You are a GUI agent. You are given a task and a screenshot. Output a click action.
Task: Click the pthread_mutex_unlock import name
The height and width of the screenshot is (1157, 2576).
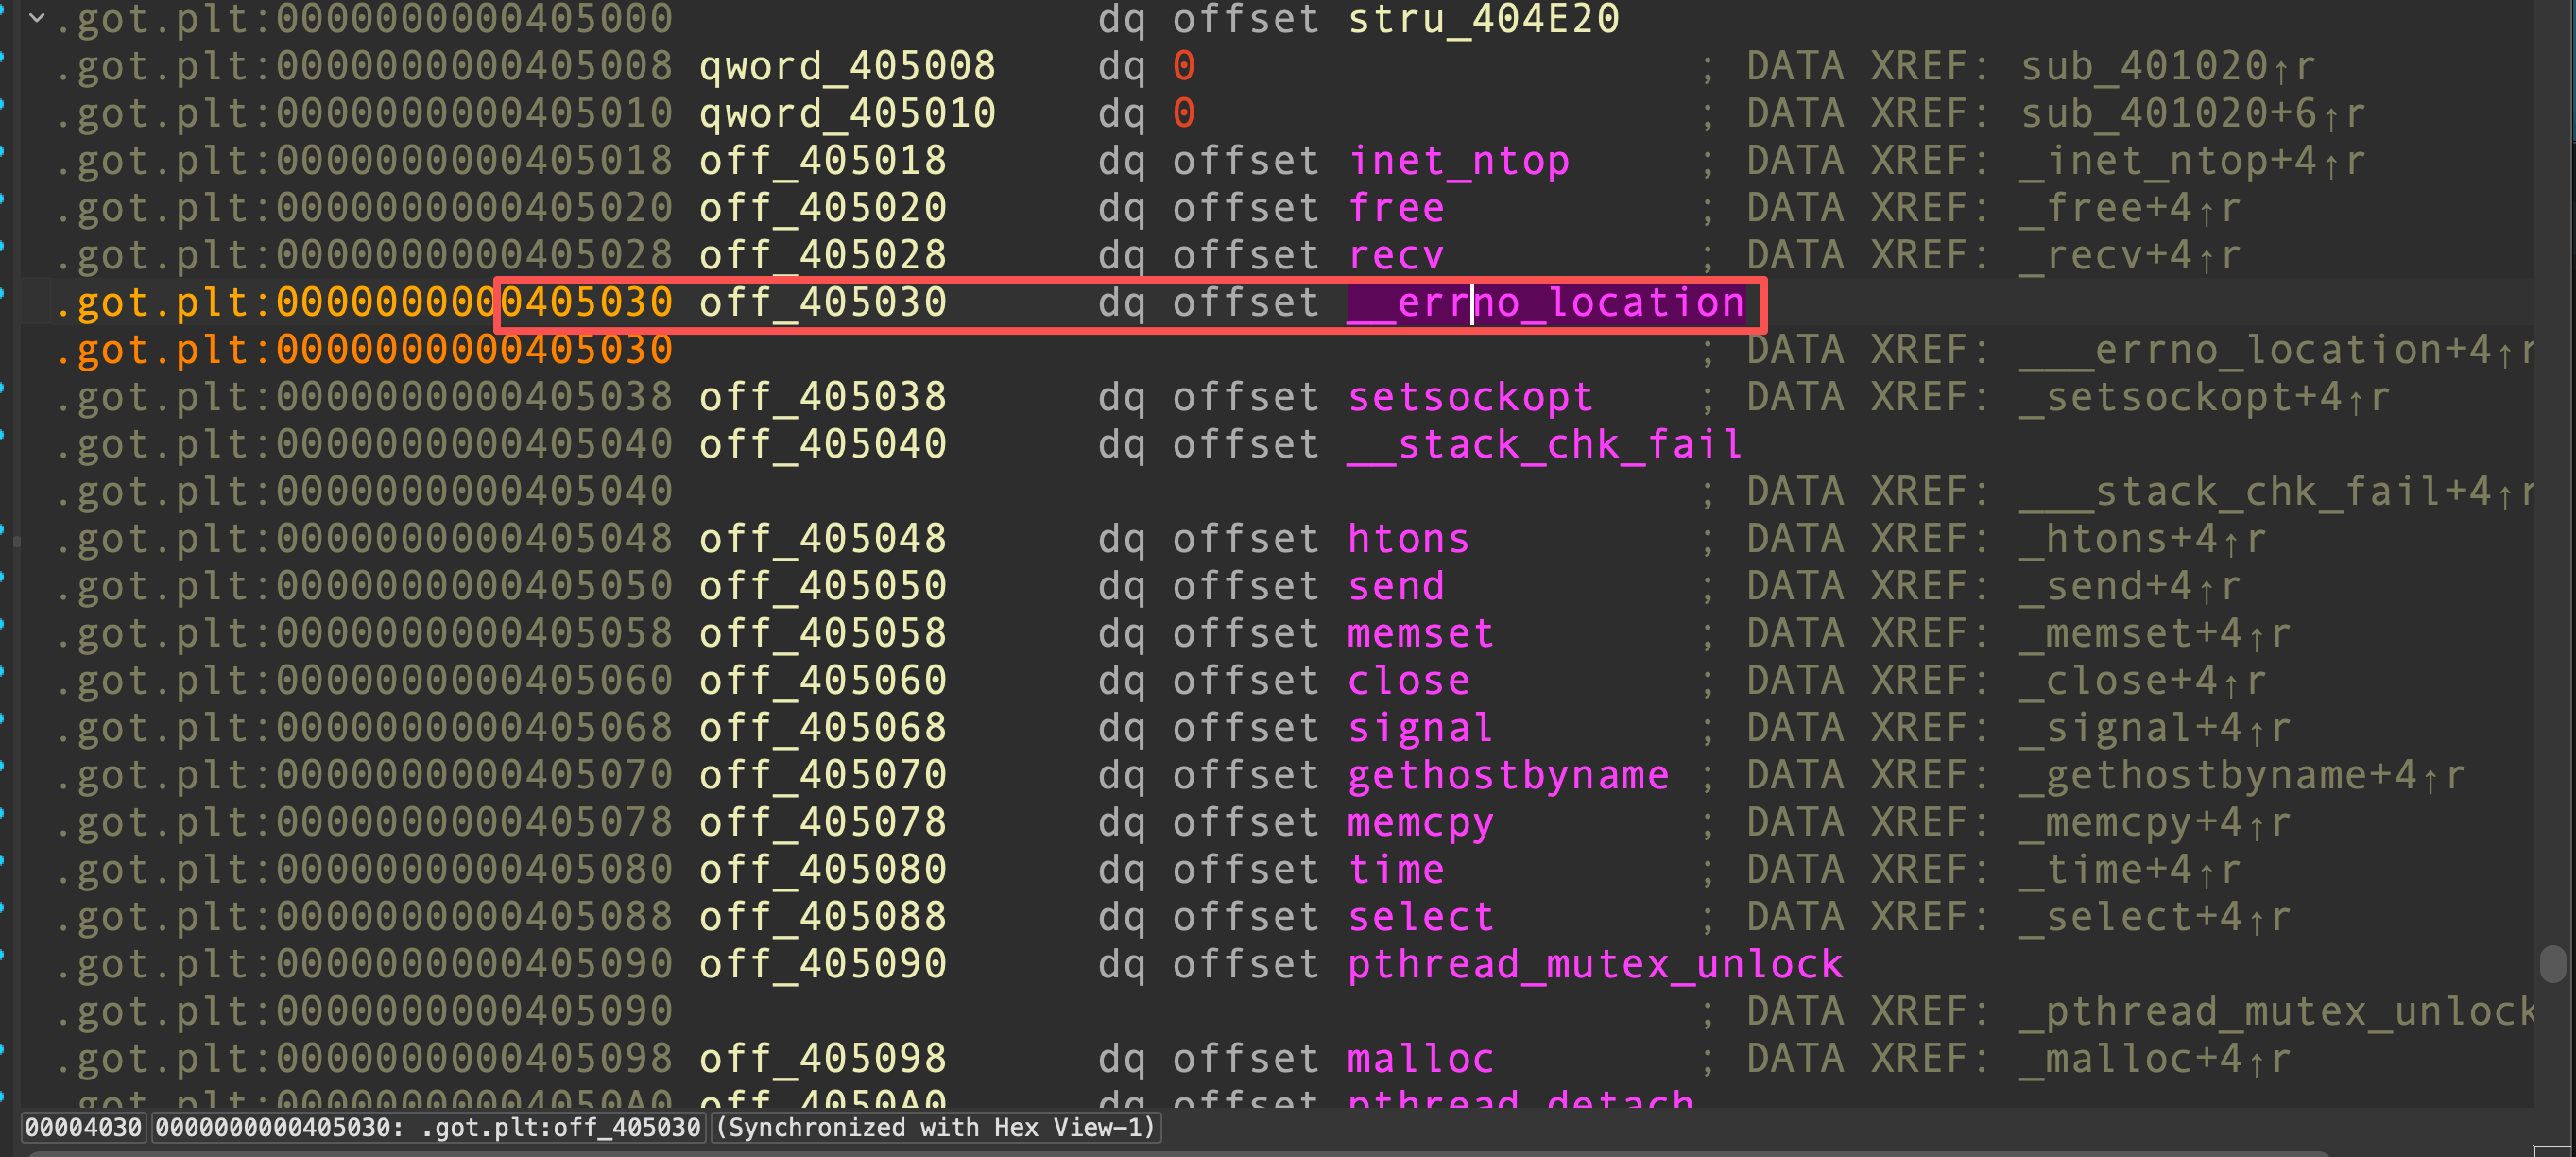click(x=1594, y=965)
